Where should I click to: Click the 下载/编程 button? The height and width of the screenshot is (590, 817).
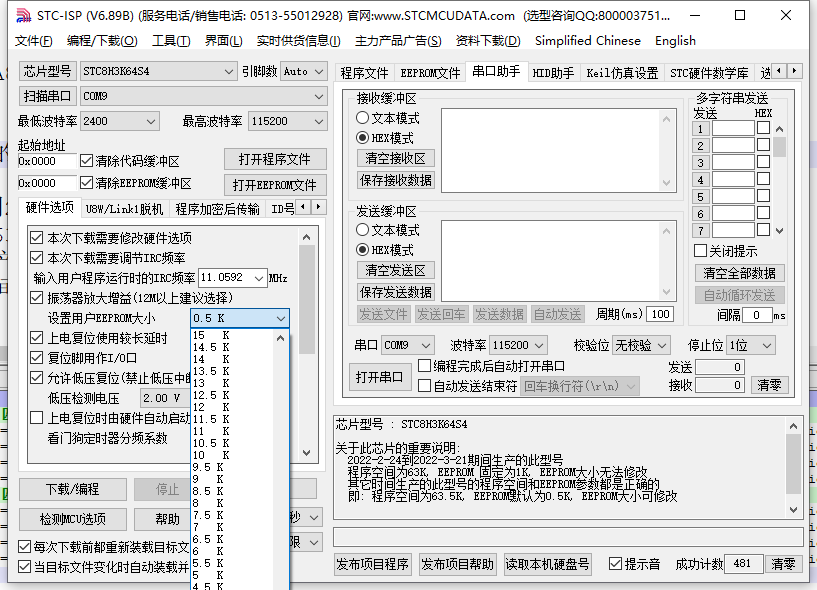click(72, 489)
